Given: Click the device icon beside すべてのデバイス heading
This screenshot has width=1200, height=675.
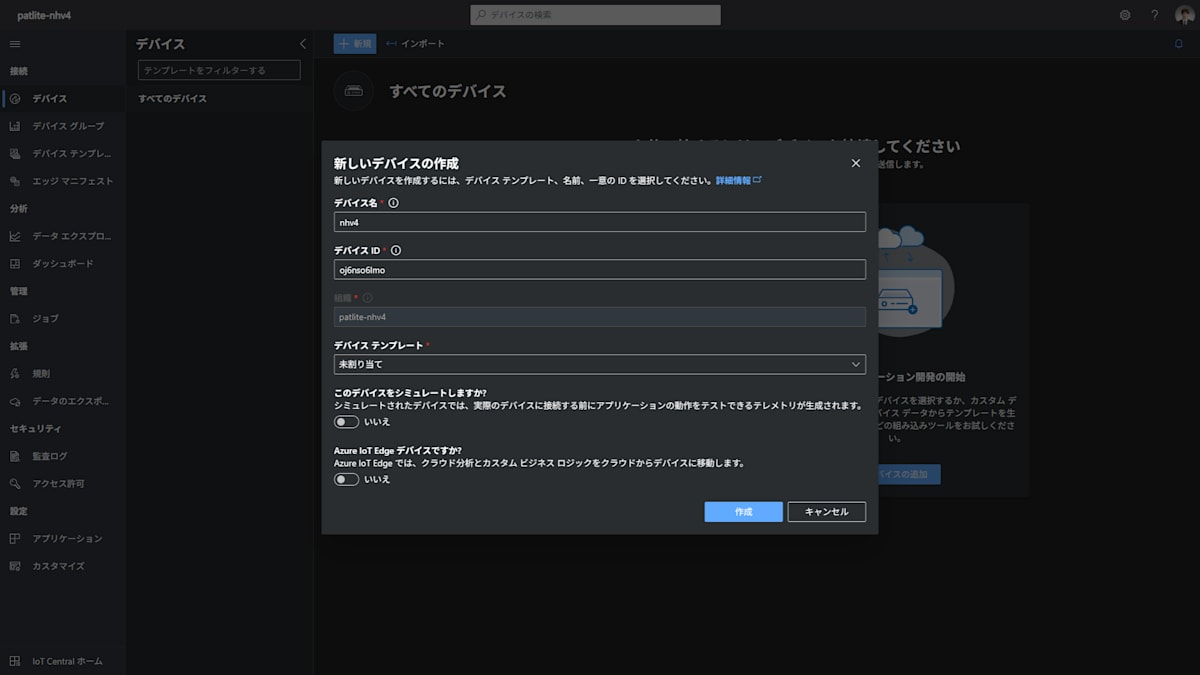Looking at the screenshot, I should point(354,91).
